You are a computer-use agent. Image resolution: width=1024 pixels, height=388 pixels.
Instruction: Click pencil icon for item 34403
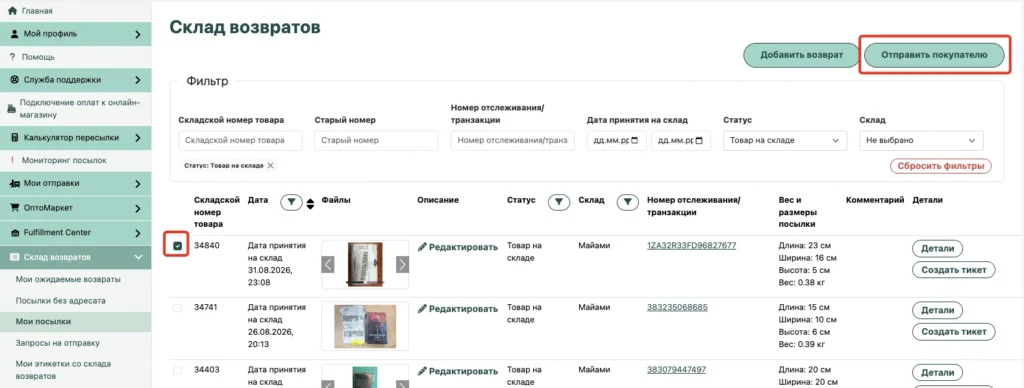[x=422, y=371]
